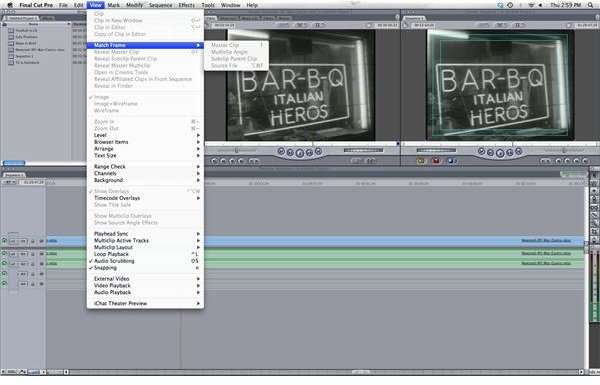The image size is (600, 385).
Task: Toggle Loop Playback in View menu
Action: pos(145,254)
